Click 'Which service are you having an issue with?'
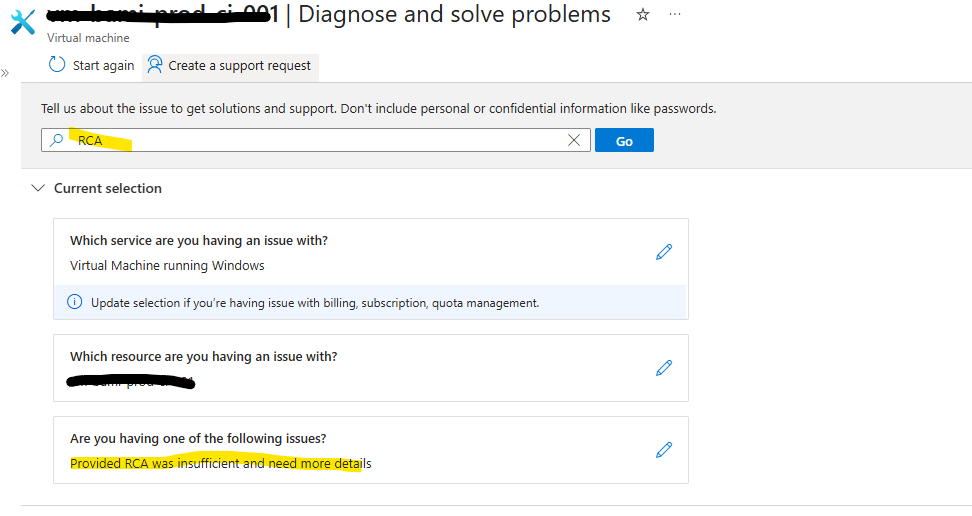972x516 pixels. pos(199,241)
